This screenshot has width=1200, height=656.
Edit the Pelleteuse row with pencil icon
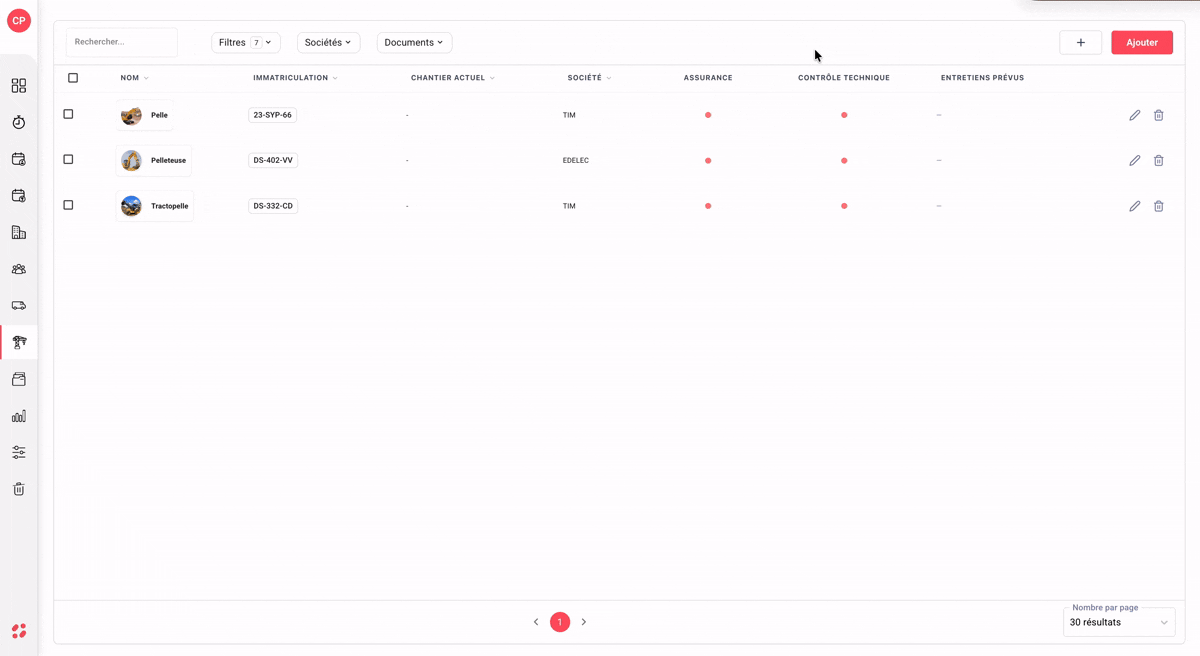point(1135,160)
